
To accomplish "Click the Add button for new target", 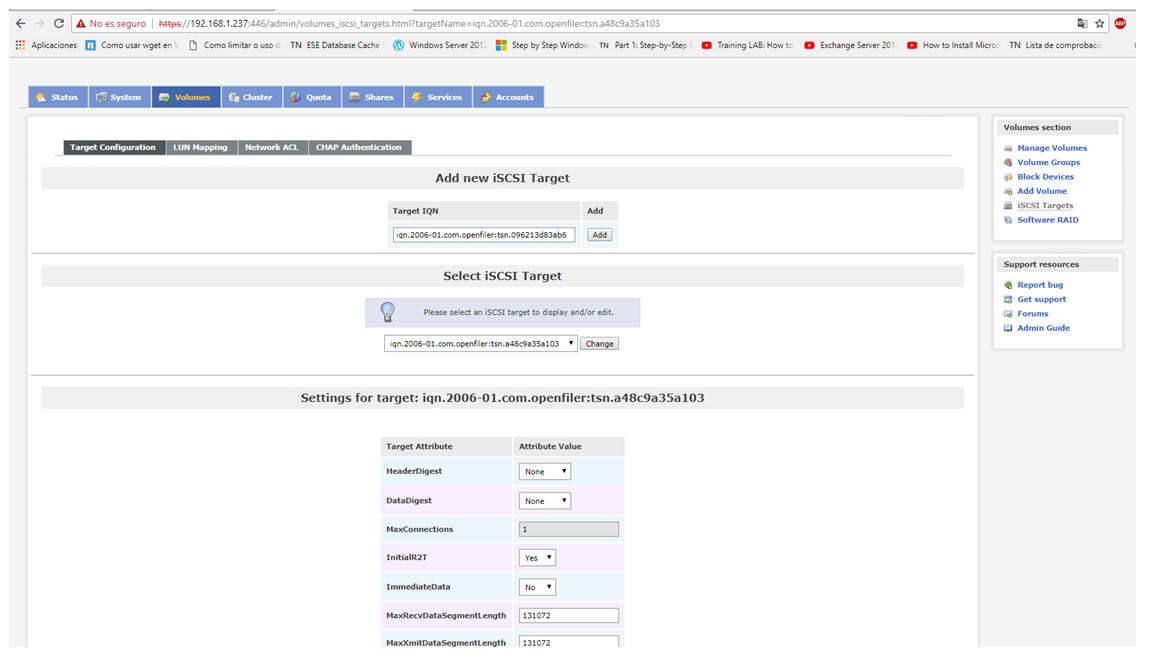I will 600,235.
